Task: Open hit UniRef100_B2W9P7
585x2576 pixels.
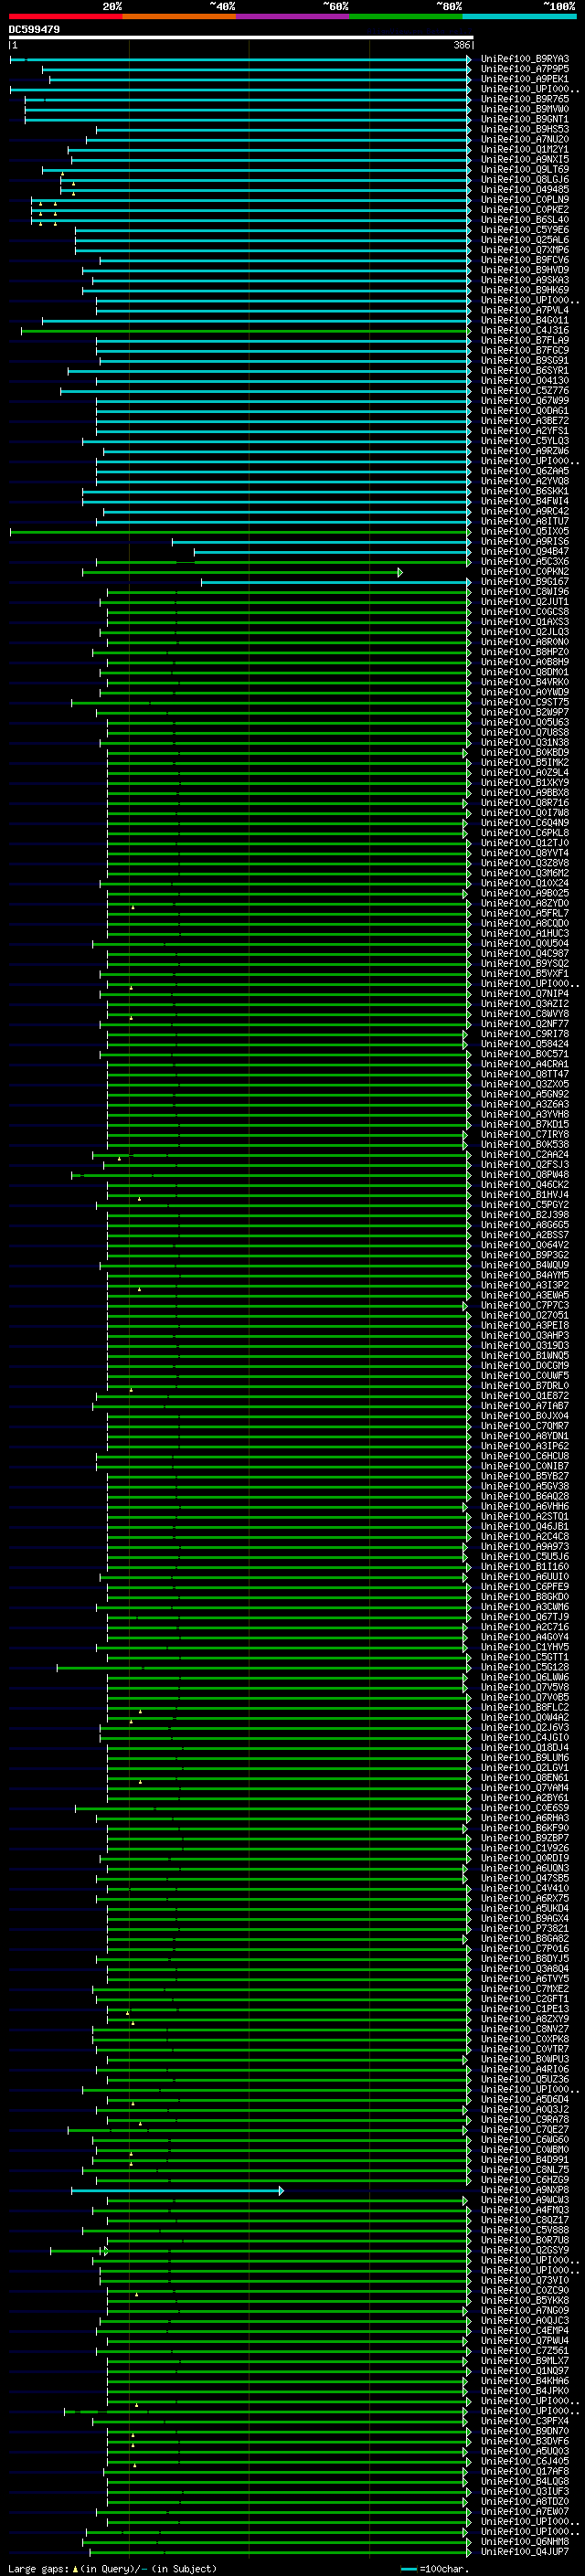Action: (x=524, y=713)
